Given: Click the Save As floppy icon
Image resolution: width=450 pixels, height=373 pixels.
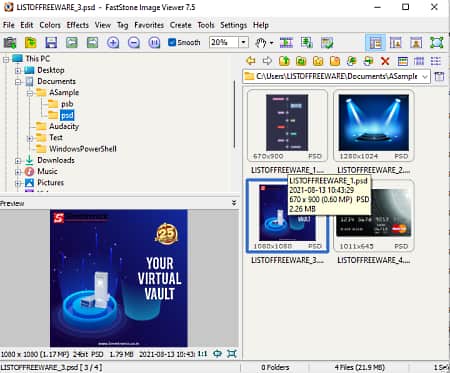Looking at the screenshot, I should click(51, 43).
